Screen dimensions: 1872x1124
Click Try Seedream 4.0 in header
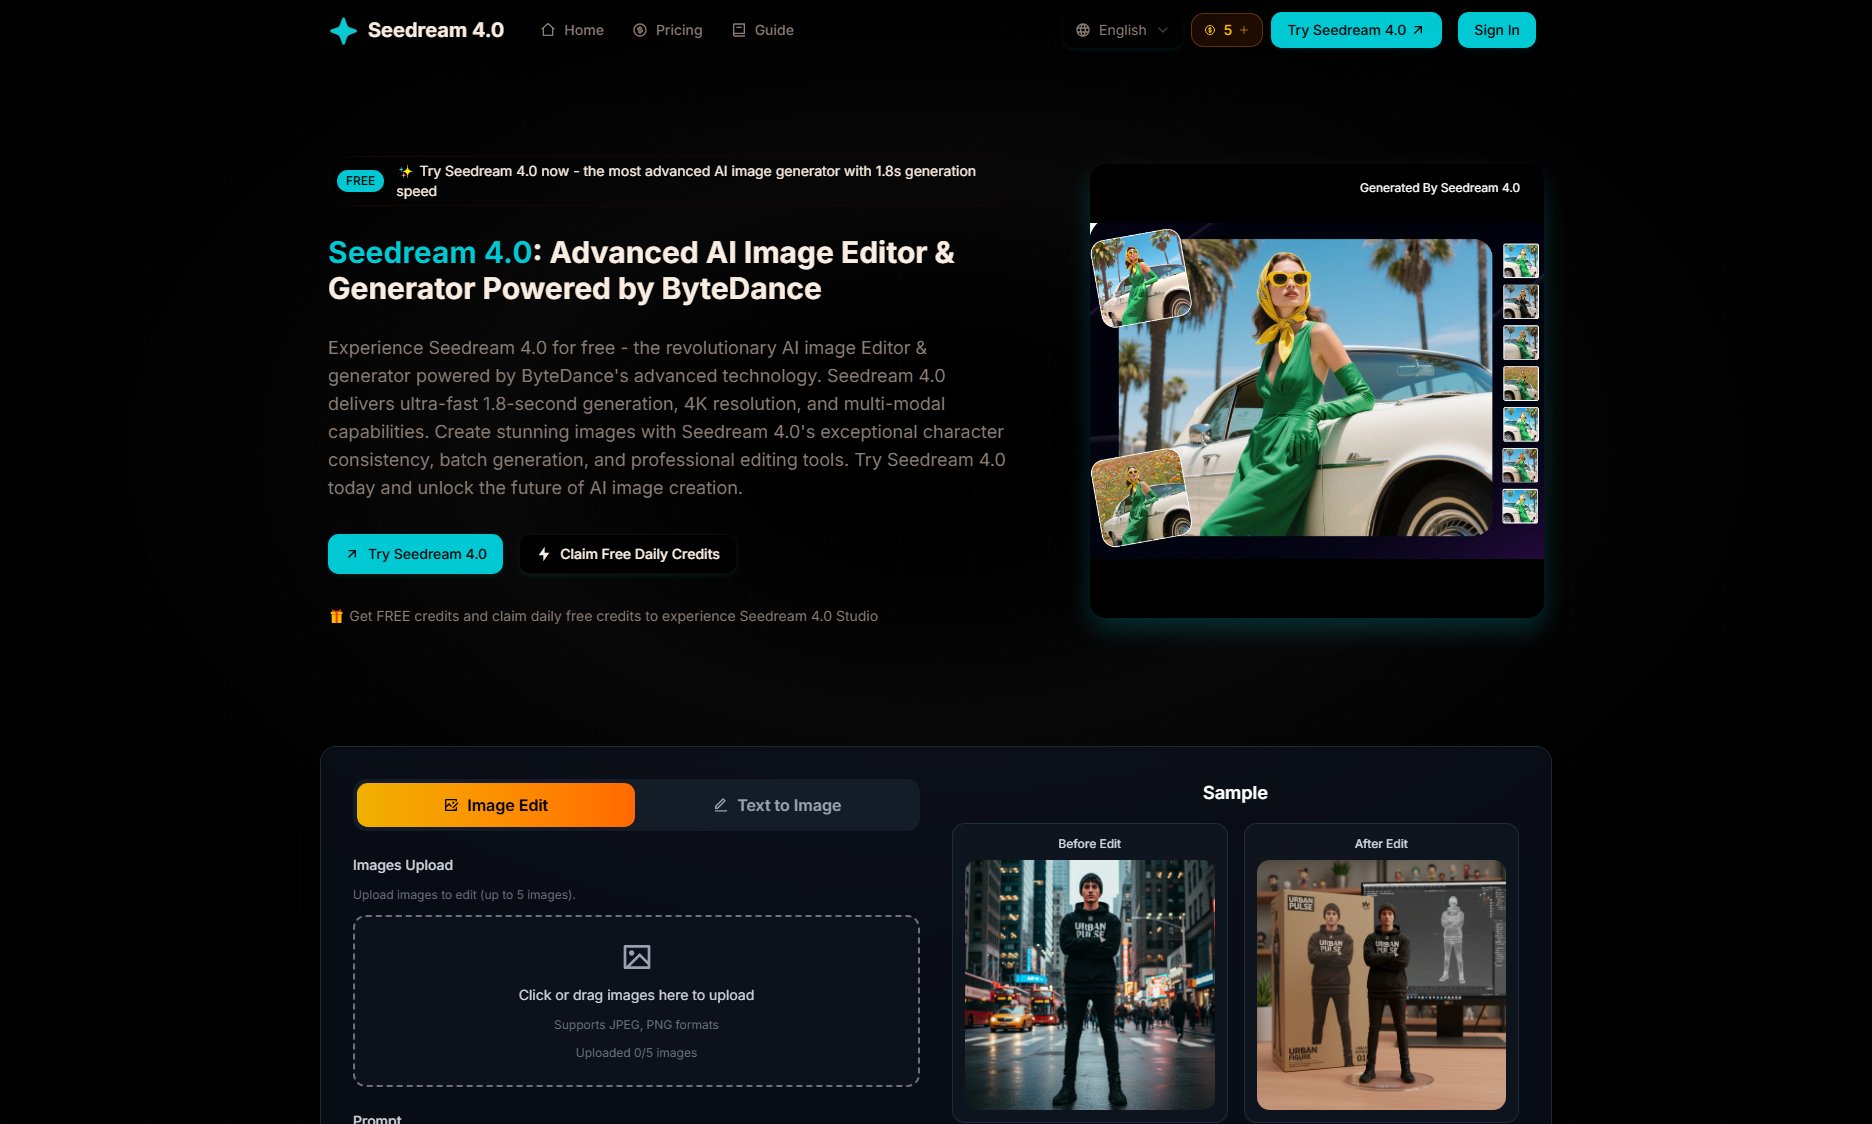click(1356, 30)
